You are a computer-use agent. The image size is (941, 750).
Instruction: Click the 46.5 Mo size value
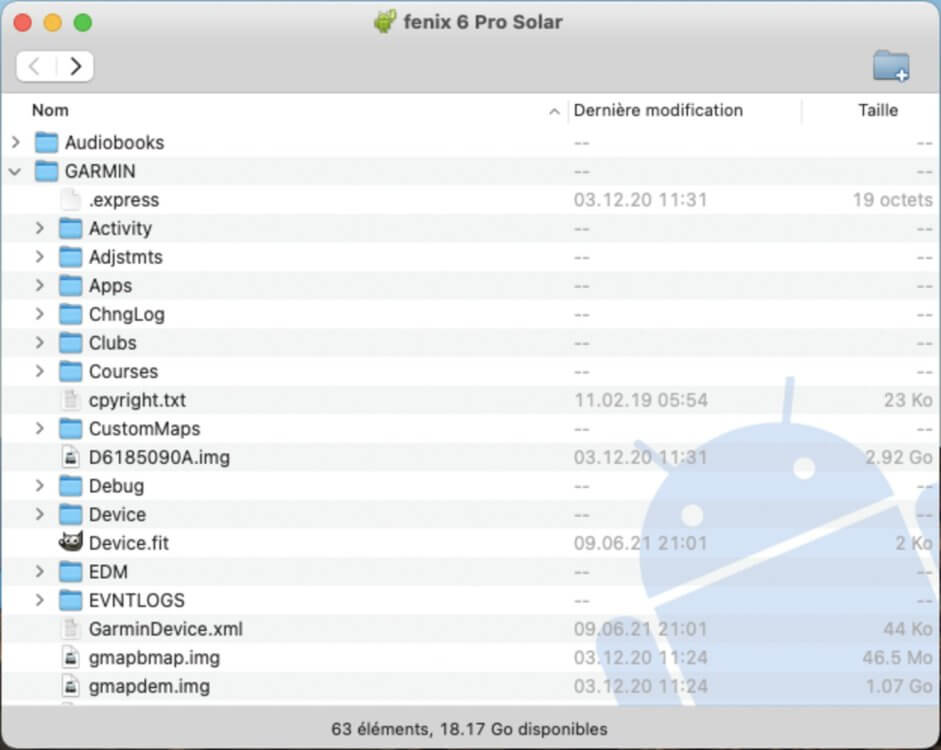(897, 658)
